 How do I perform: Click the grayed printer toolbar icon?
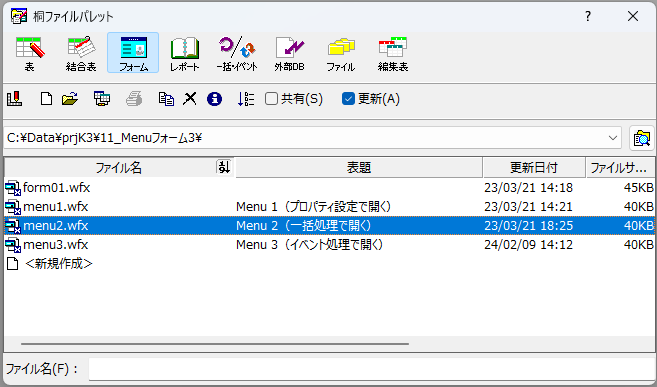pos(134,99)
